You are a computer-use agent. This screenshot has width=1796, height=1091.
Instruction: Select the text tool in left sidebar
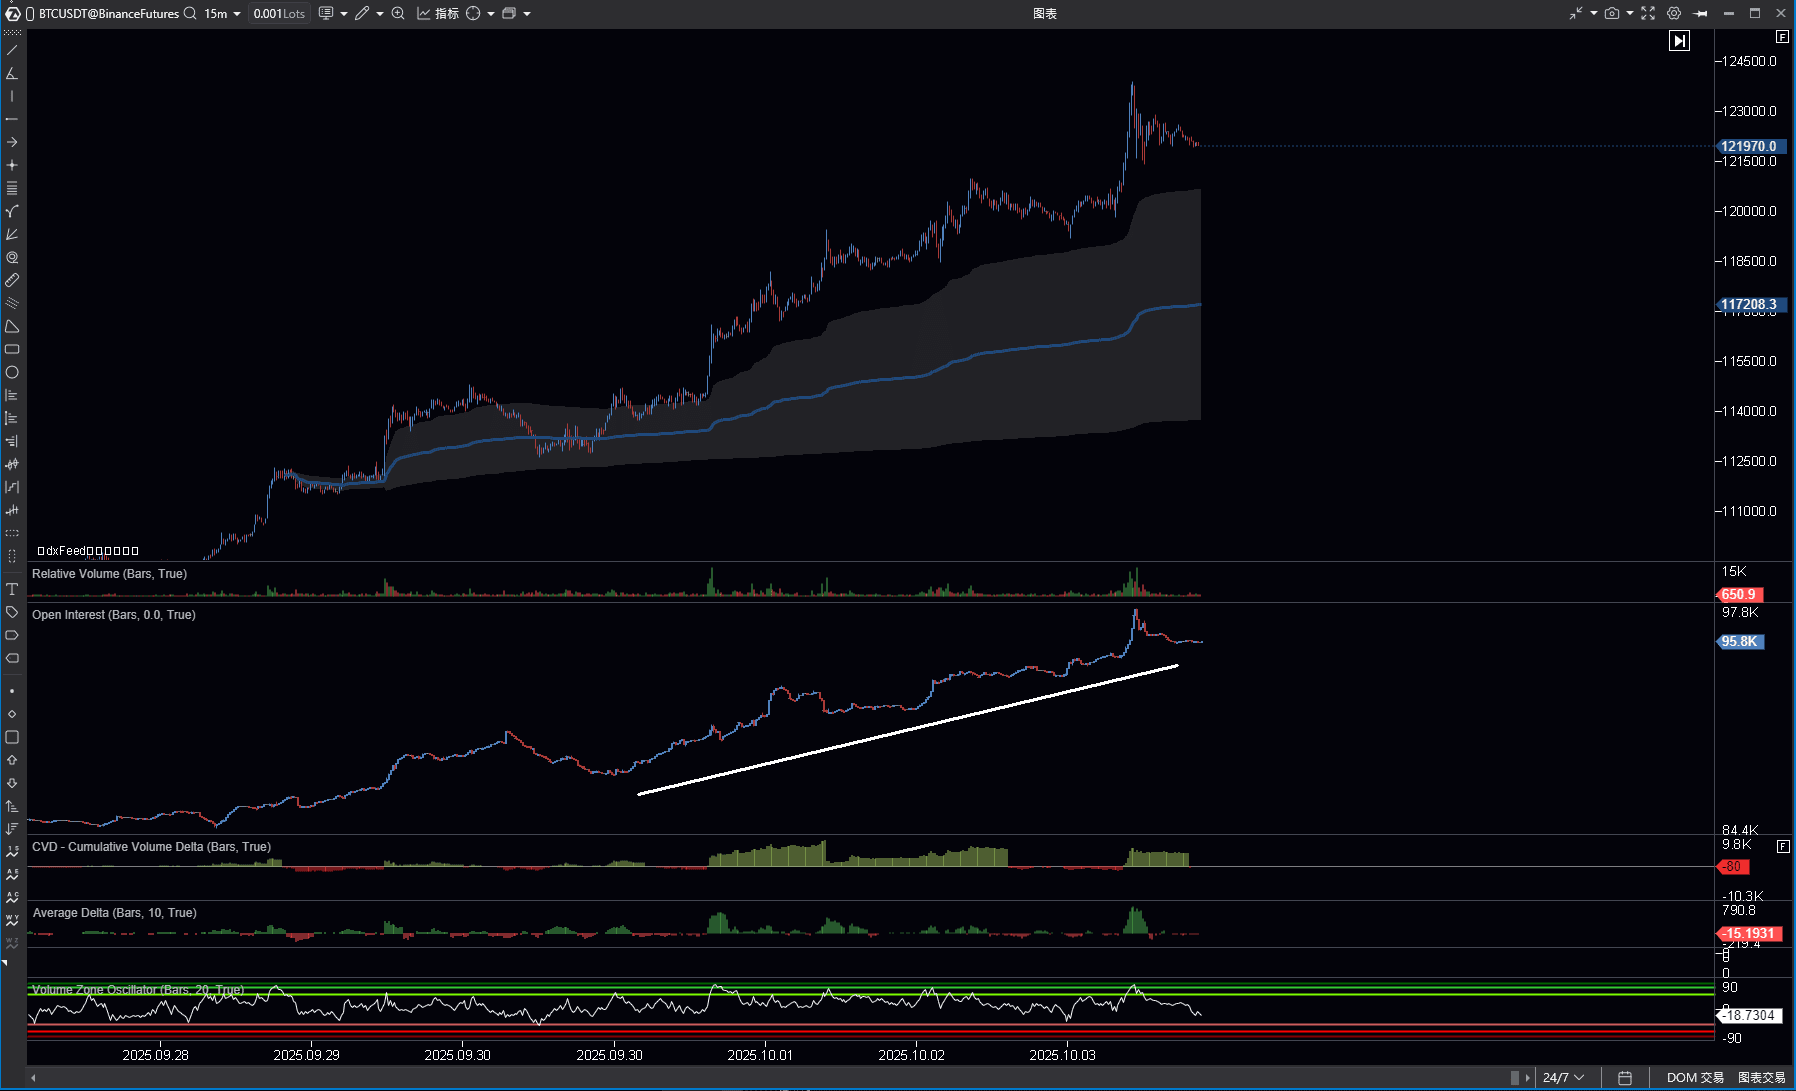click(12, 589)
